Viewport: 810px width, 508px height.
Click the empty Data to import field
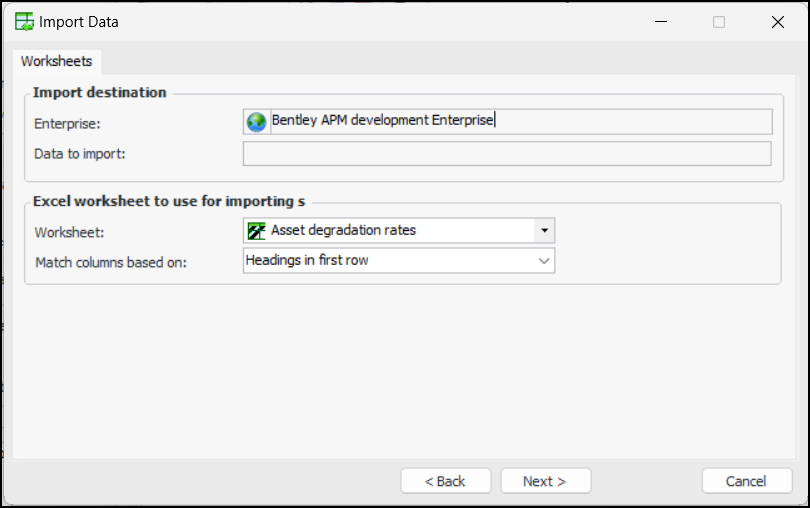[507, 153]
